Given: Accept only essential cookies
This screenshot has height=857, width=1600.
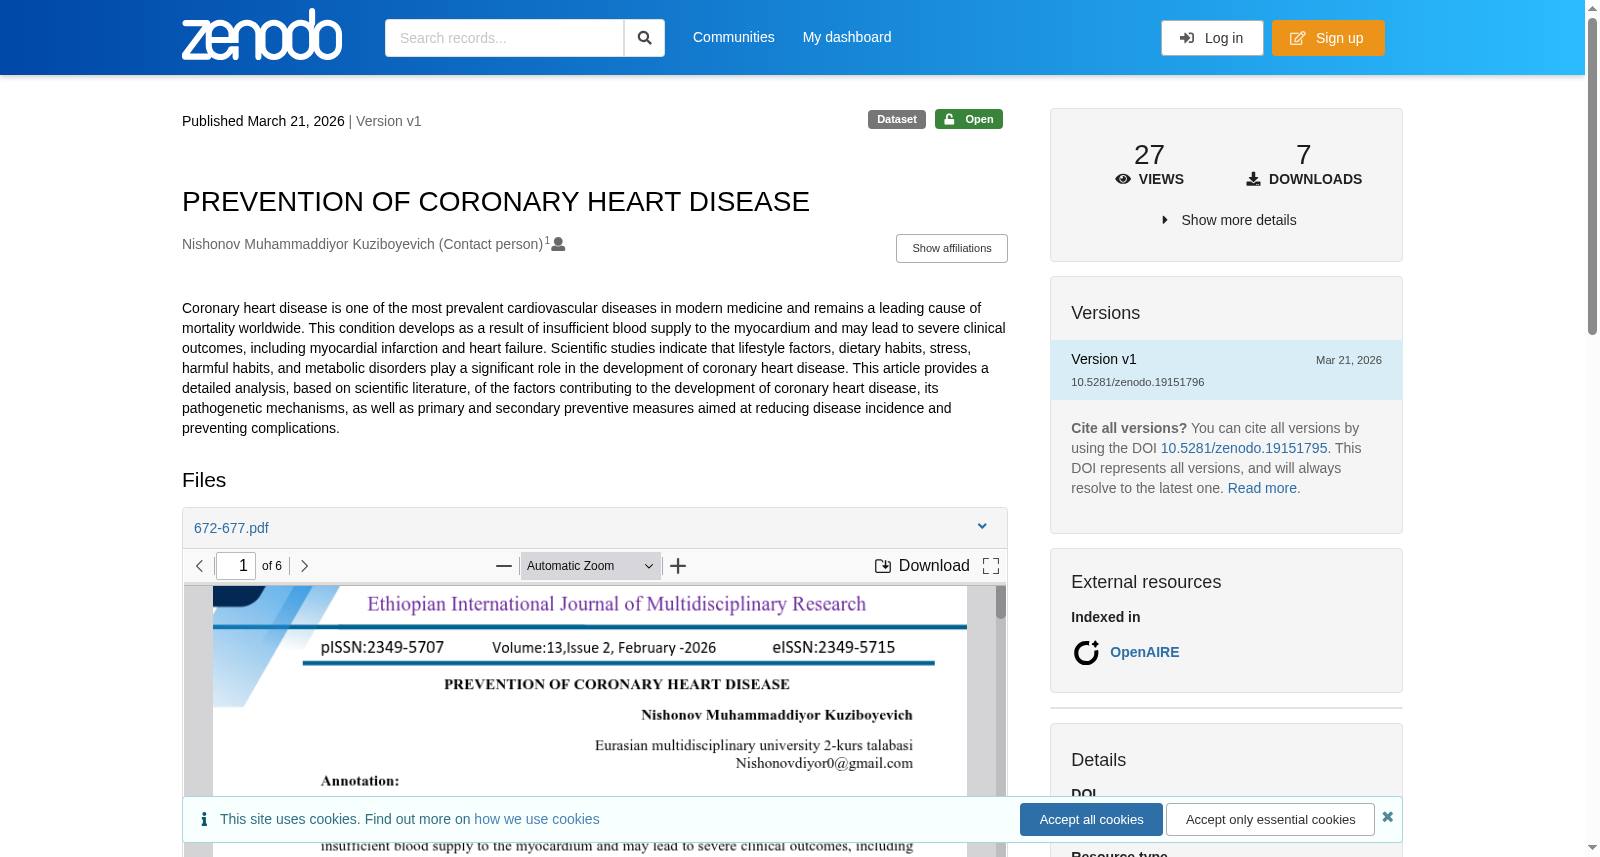Looking at the screenshot, I should click(x=1270, y=819).
